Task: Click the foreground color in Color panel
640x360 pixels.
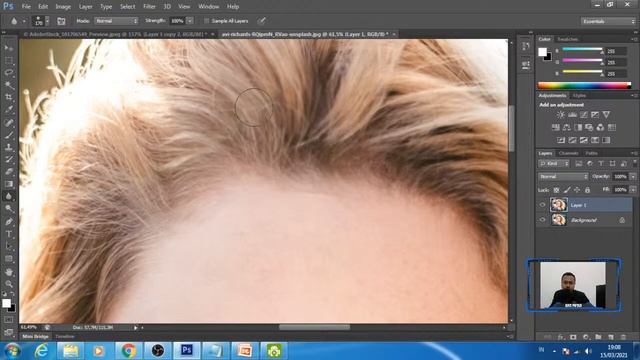Action: pyautogui.click(x=542, y=52)
